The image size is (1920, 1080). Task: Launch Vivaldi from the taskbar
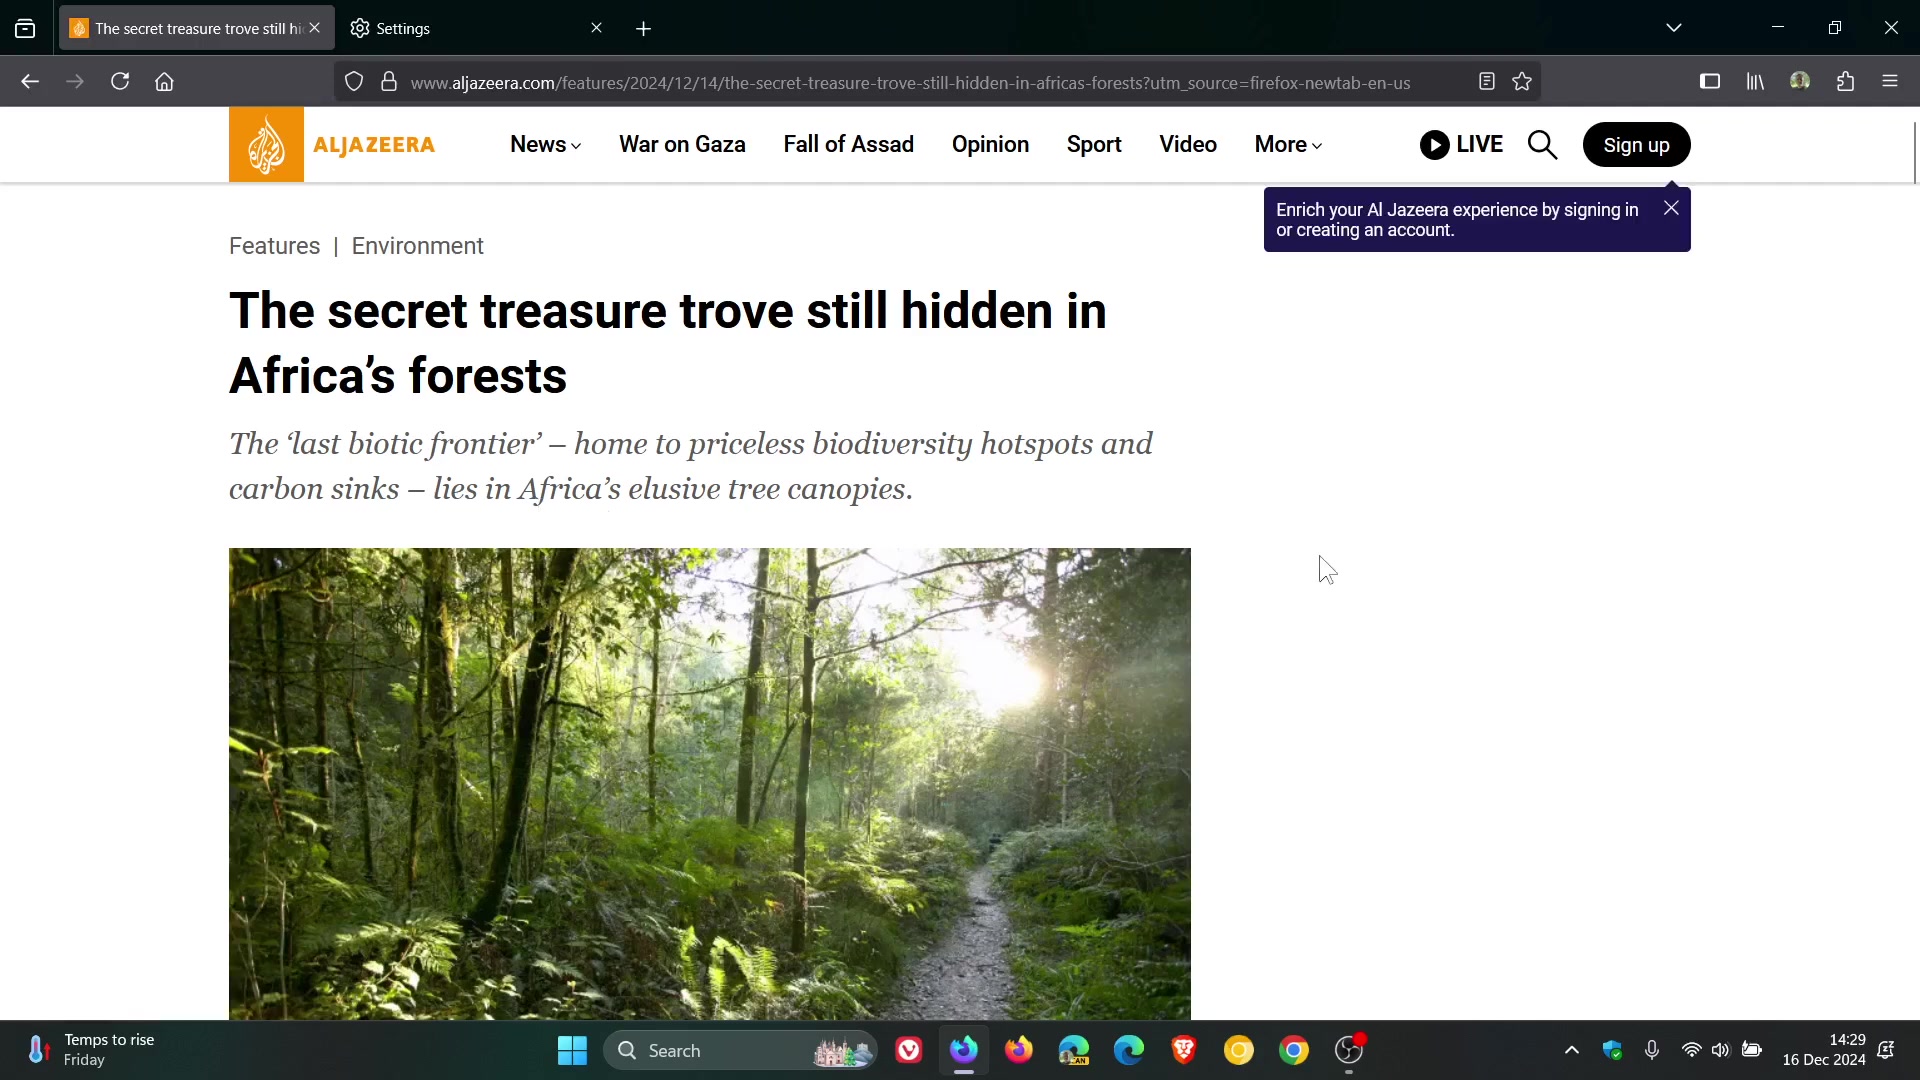coord(909,1050)
